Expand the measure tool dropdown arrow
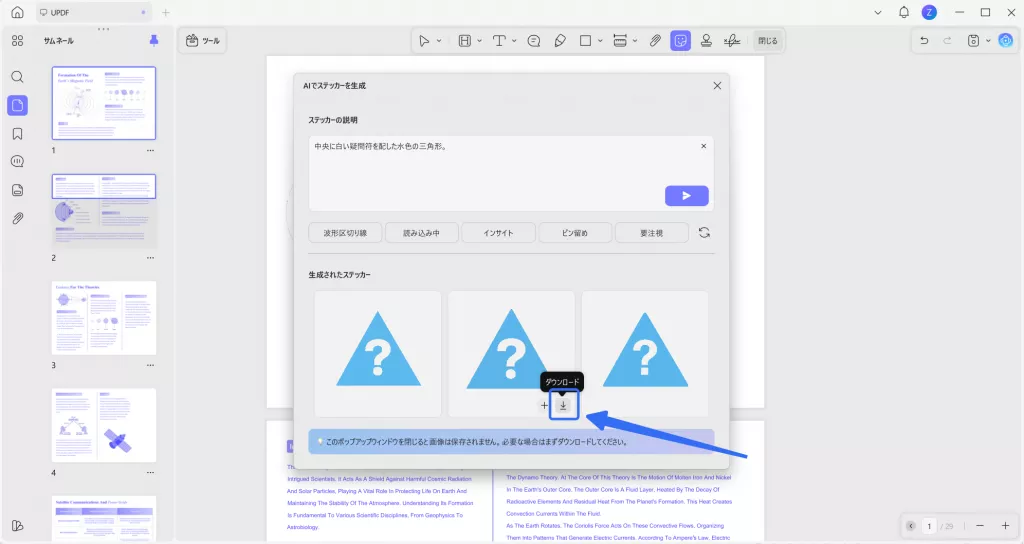Screen dimensions: 1024x544 [635, 40]
